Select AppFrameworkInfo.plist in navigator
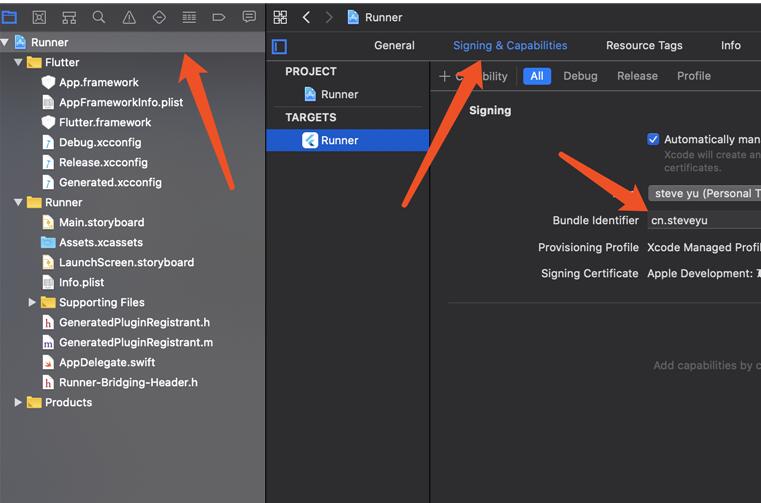The image size is (761, 503). (x=121, y=102)
